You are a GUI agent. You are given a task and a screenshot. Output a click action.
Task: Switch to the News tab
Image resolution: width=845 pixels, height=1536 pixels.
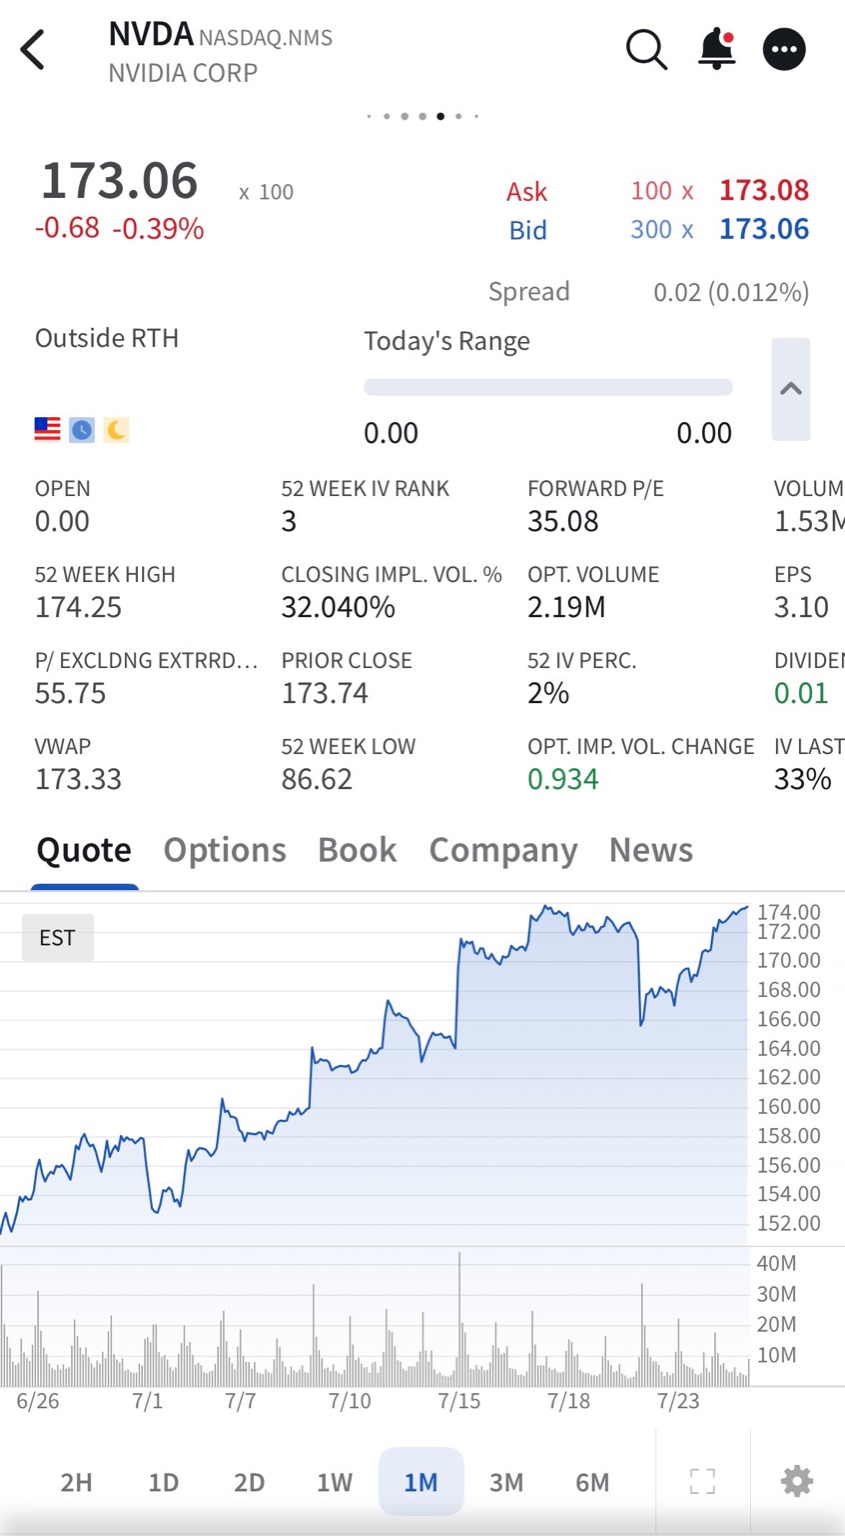click(x=651, y=850)
